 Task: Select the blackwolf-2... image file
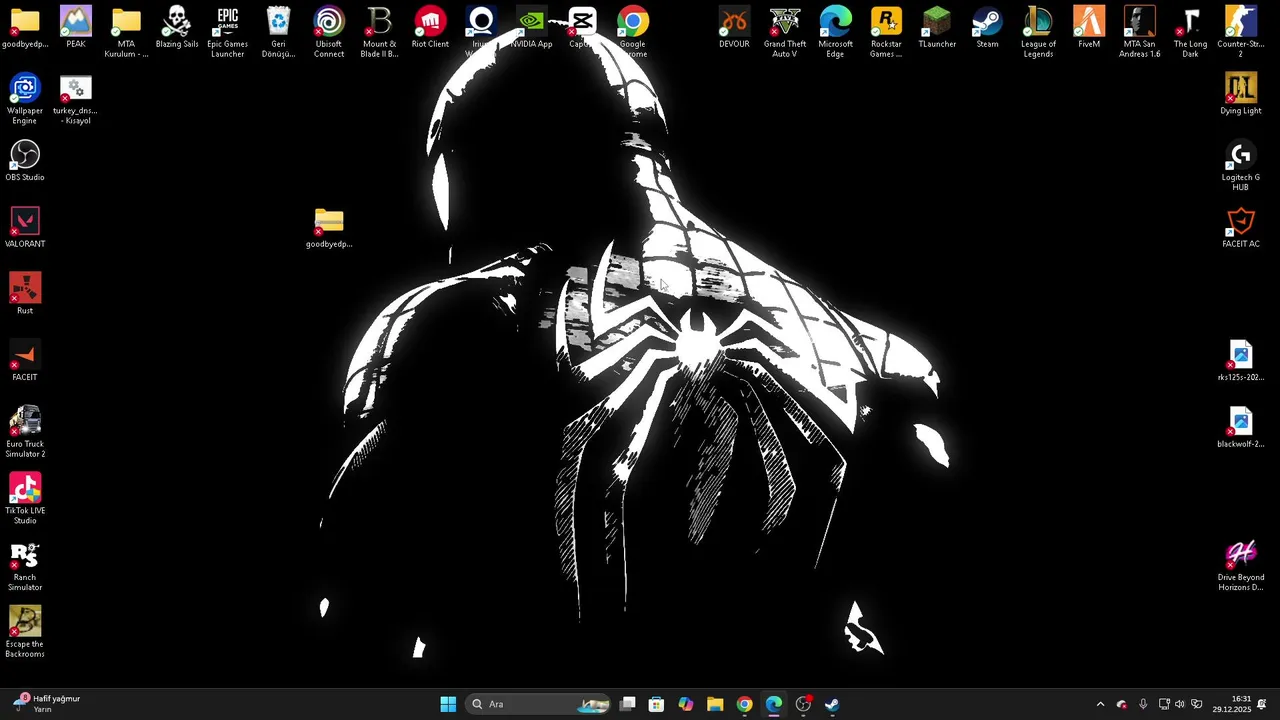[x=1241, y=427]
